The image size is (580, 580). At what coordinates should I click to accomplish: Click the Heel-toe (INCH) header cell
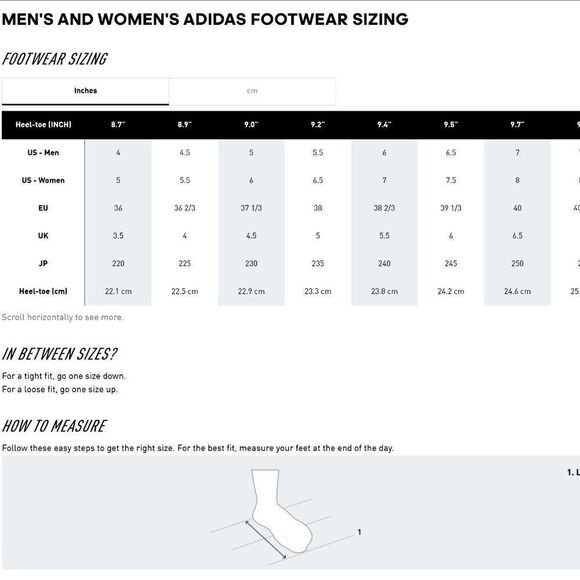click(43, 125)
